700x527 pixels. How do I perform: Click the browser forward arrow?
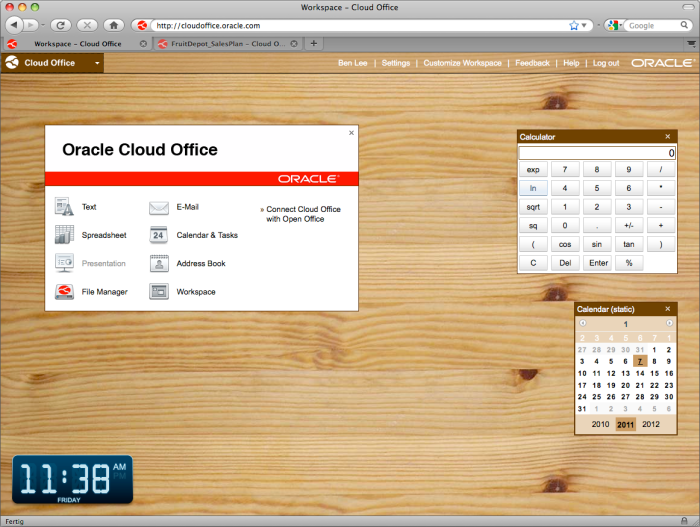click(x=30, y=25)
